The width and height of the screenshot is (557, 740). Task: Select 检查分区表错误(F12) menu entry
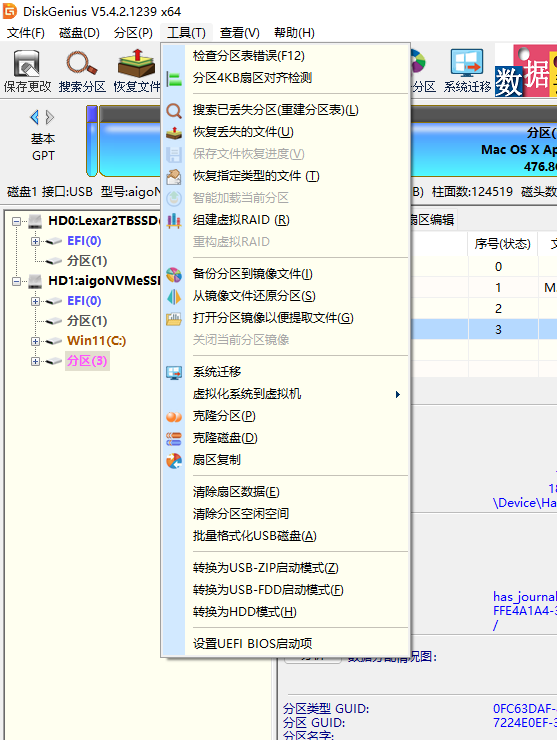[x=285, y=56]
